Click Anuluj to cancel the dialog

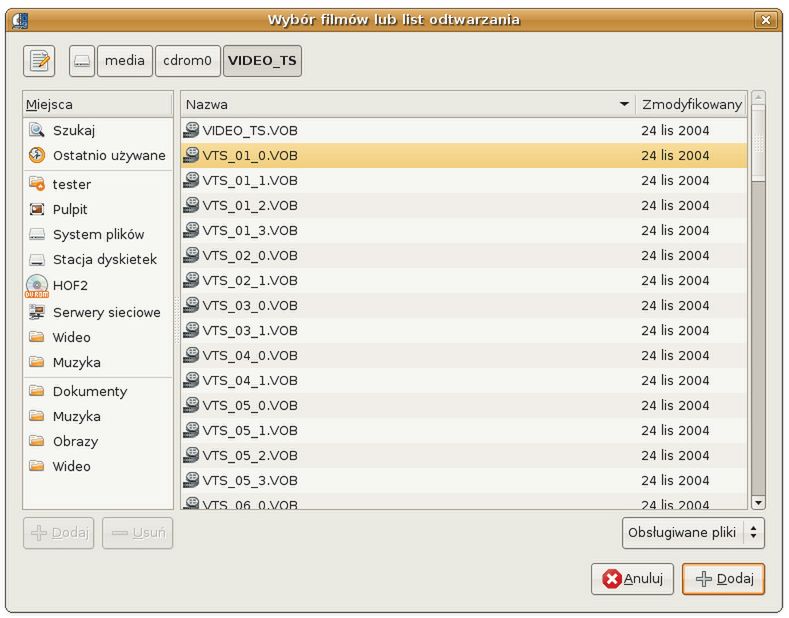click(632, 579)
